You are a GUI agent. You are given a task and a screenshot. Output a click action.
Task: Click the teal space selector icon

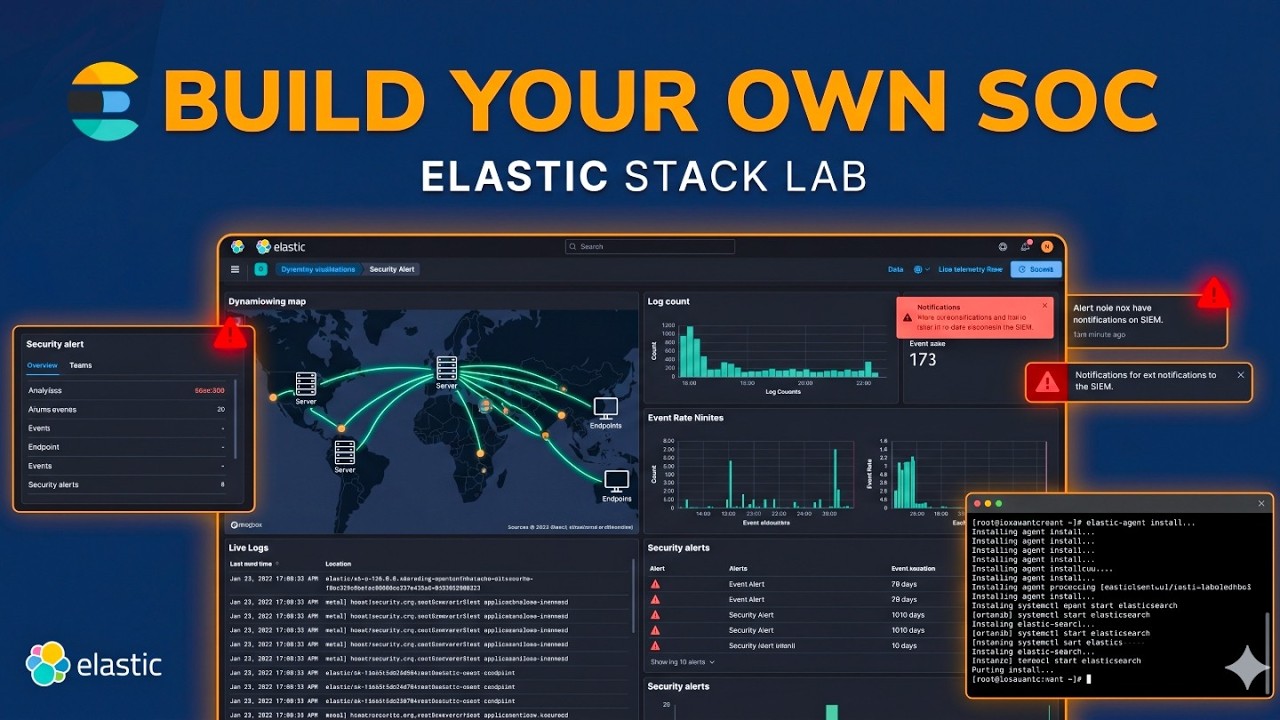pyautogui.click(x=261, y=269)
